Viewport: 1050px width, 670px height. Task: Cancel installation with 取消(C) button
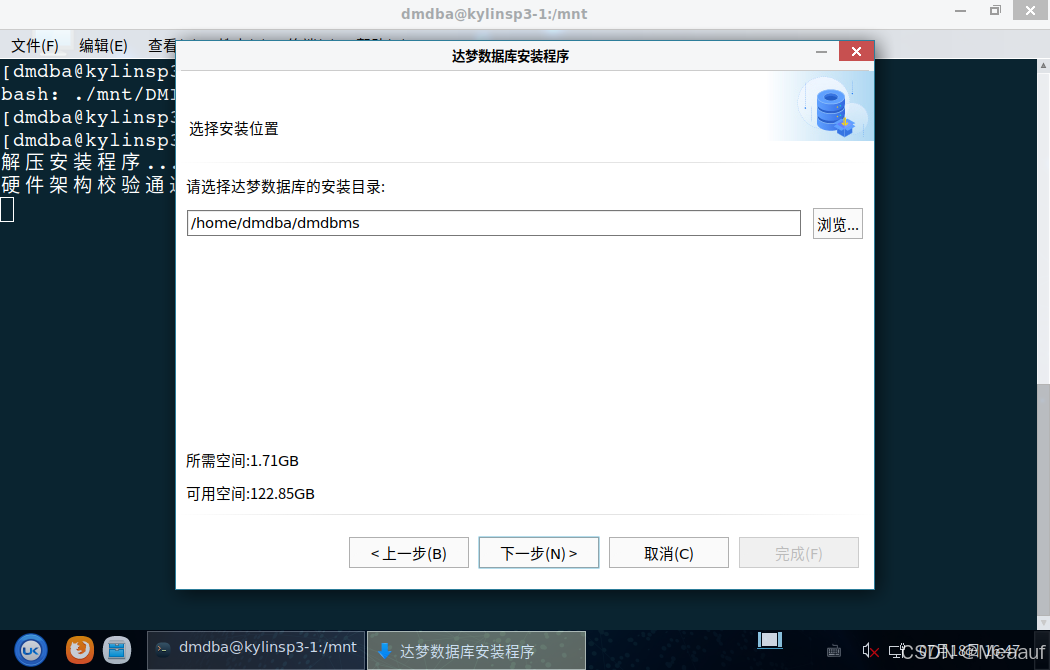tap(668, 553)
